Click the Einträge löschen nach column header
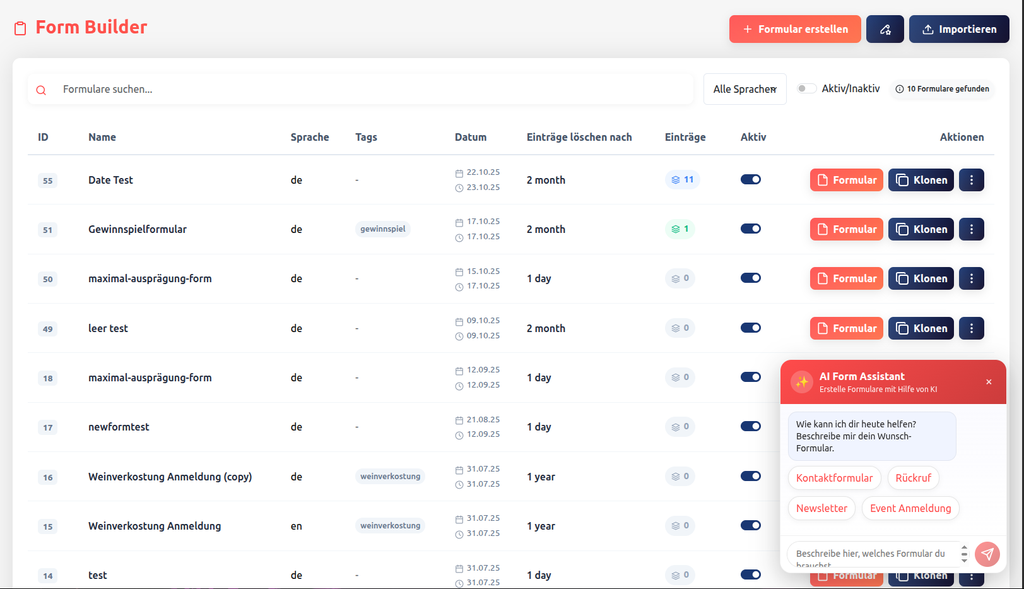 579,137
